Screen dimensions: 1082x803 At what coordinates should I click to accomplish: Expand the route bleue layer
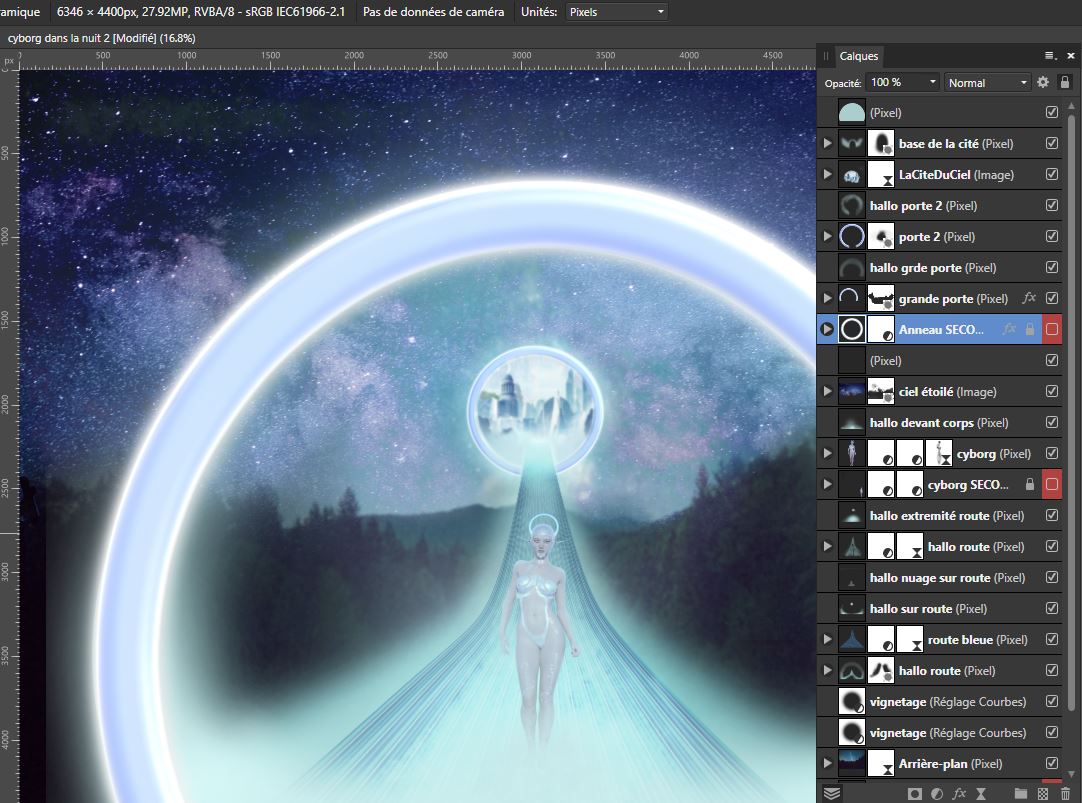click(827, 640)
